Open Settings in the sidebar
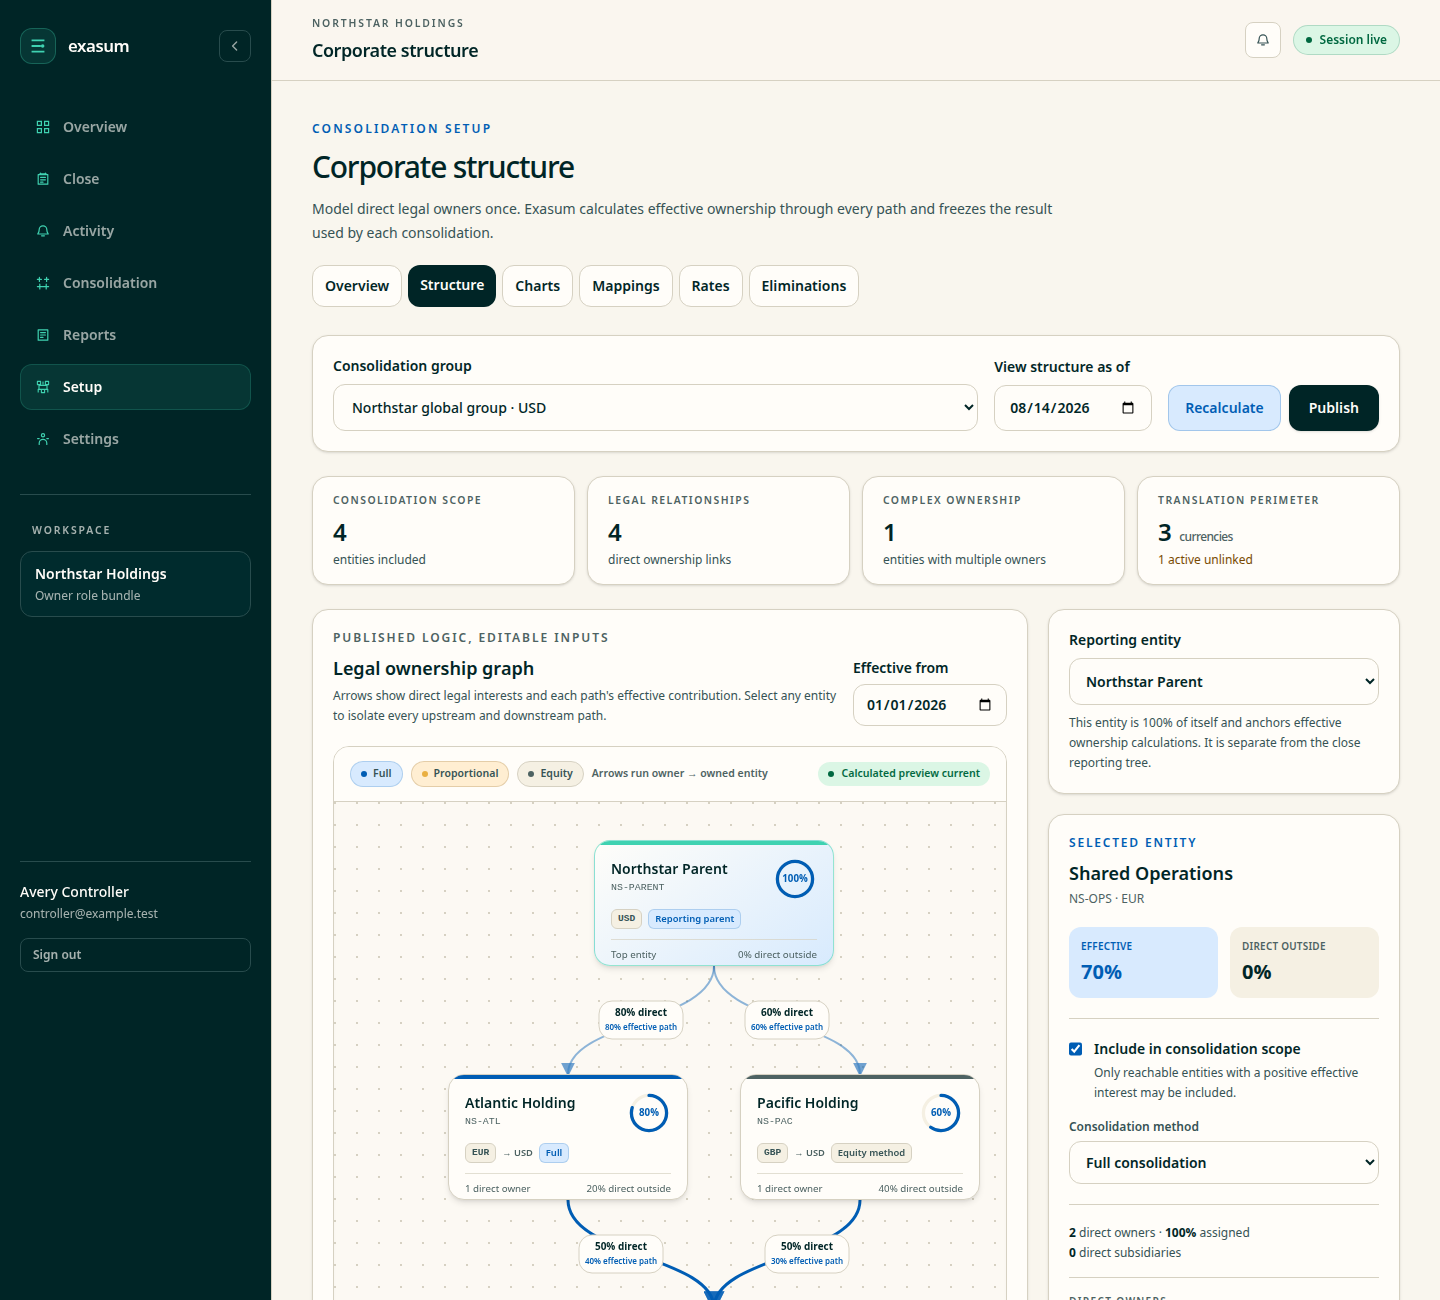 point(135,439)
